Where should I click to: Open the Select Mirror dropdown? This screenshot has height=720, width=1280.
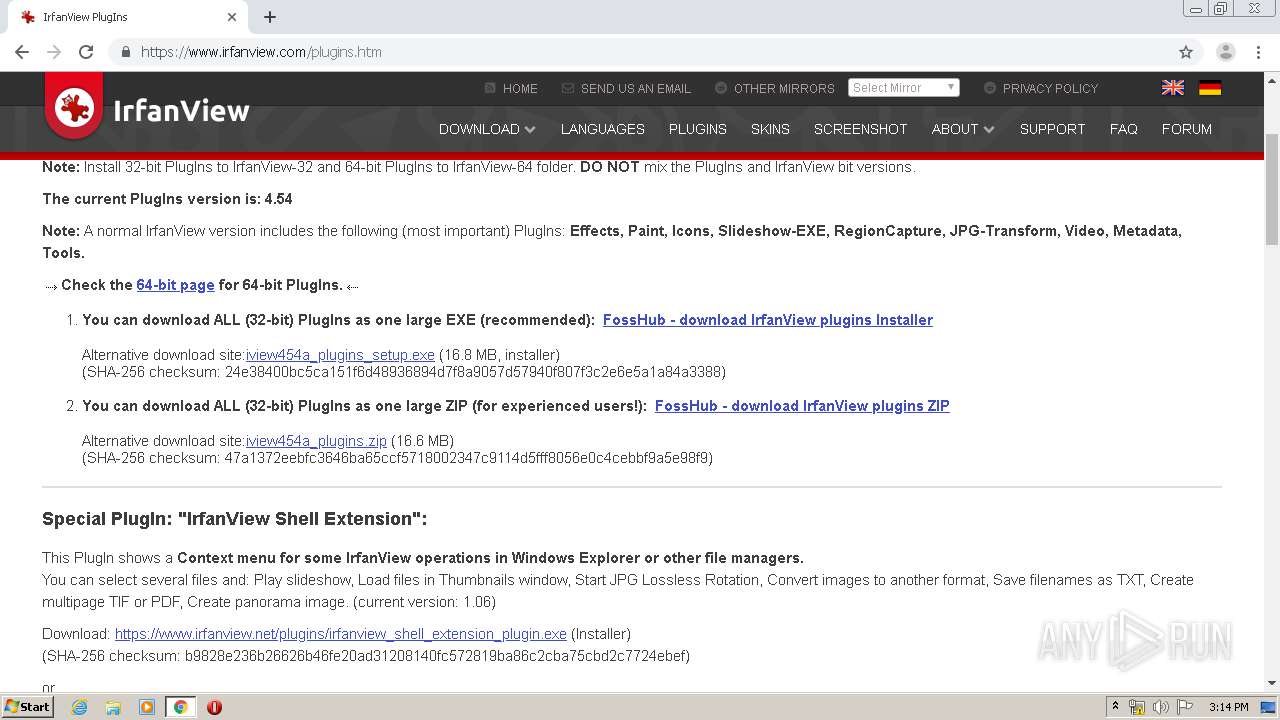tap(904, 88)
